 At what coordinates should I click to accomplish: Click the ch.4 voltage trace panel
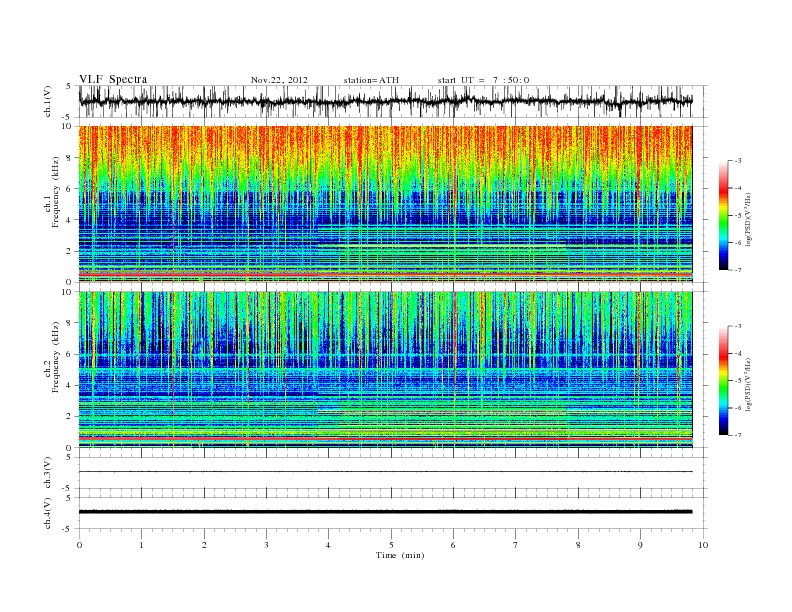(x=393, y=513)
